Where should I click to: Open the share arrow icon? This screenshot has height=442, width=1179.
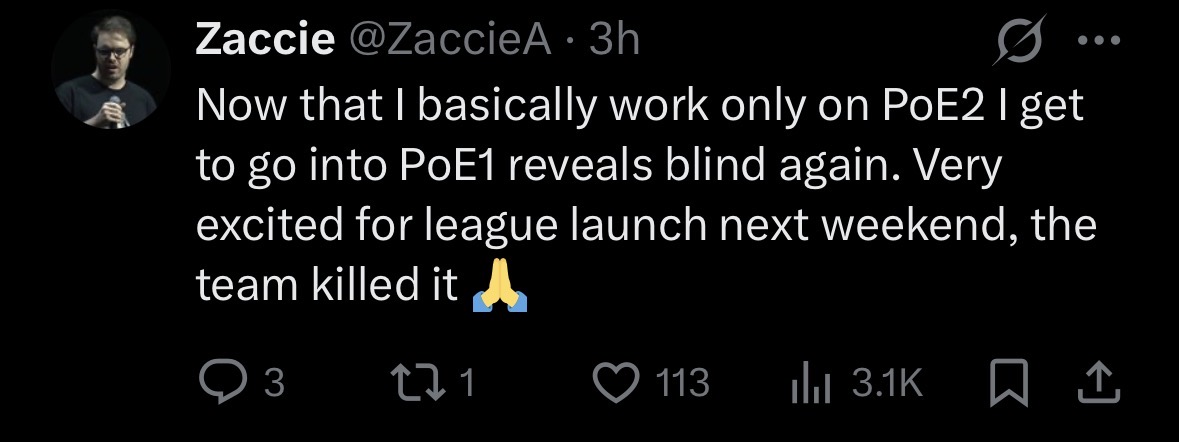(1099, 383)
